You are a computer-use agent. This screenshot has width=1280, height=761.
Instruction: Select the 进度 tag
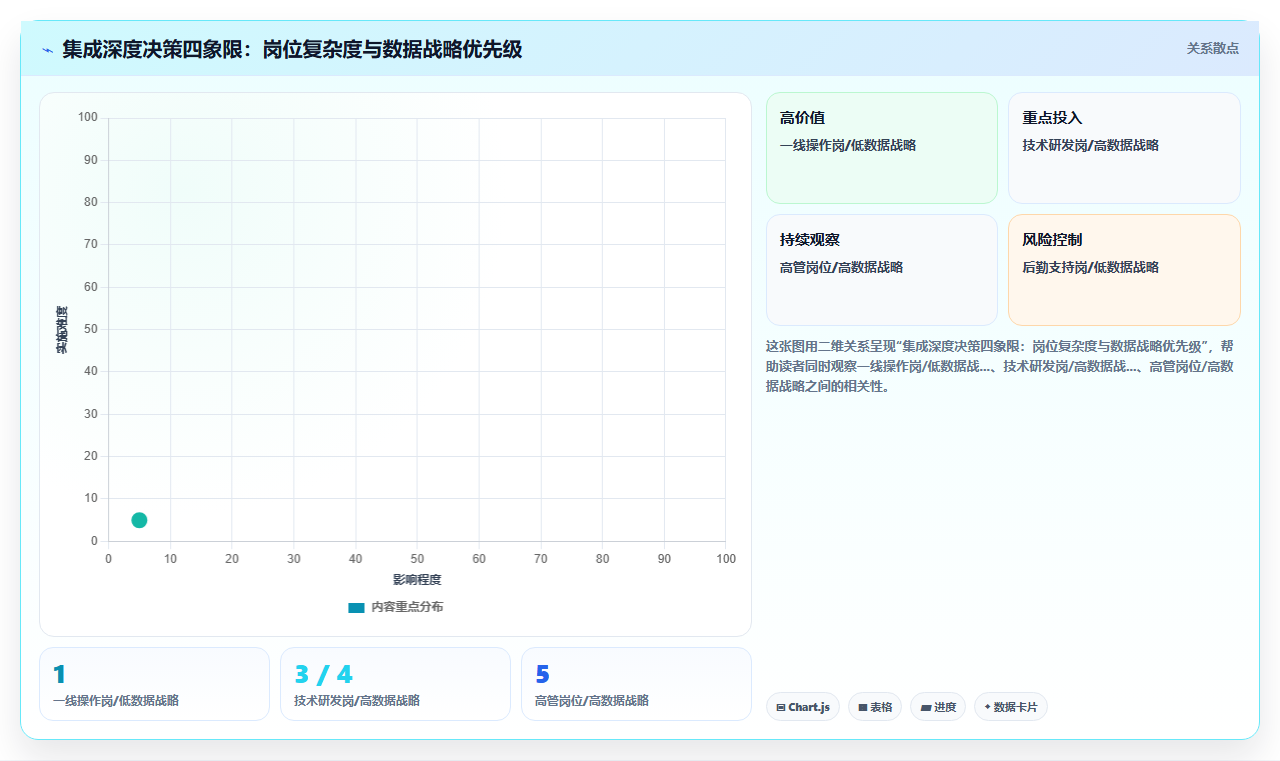click(938, 707)
